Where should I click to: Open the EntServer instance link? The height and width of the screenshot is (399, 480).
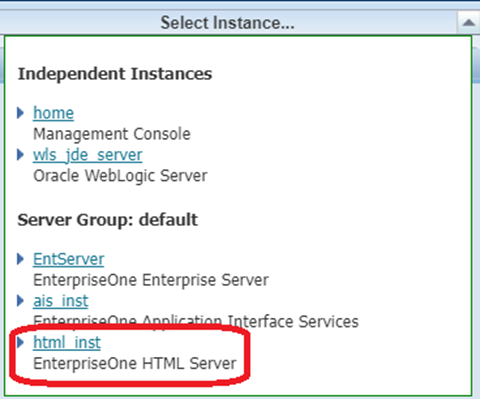(x=69, y=259)
